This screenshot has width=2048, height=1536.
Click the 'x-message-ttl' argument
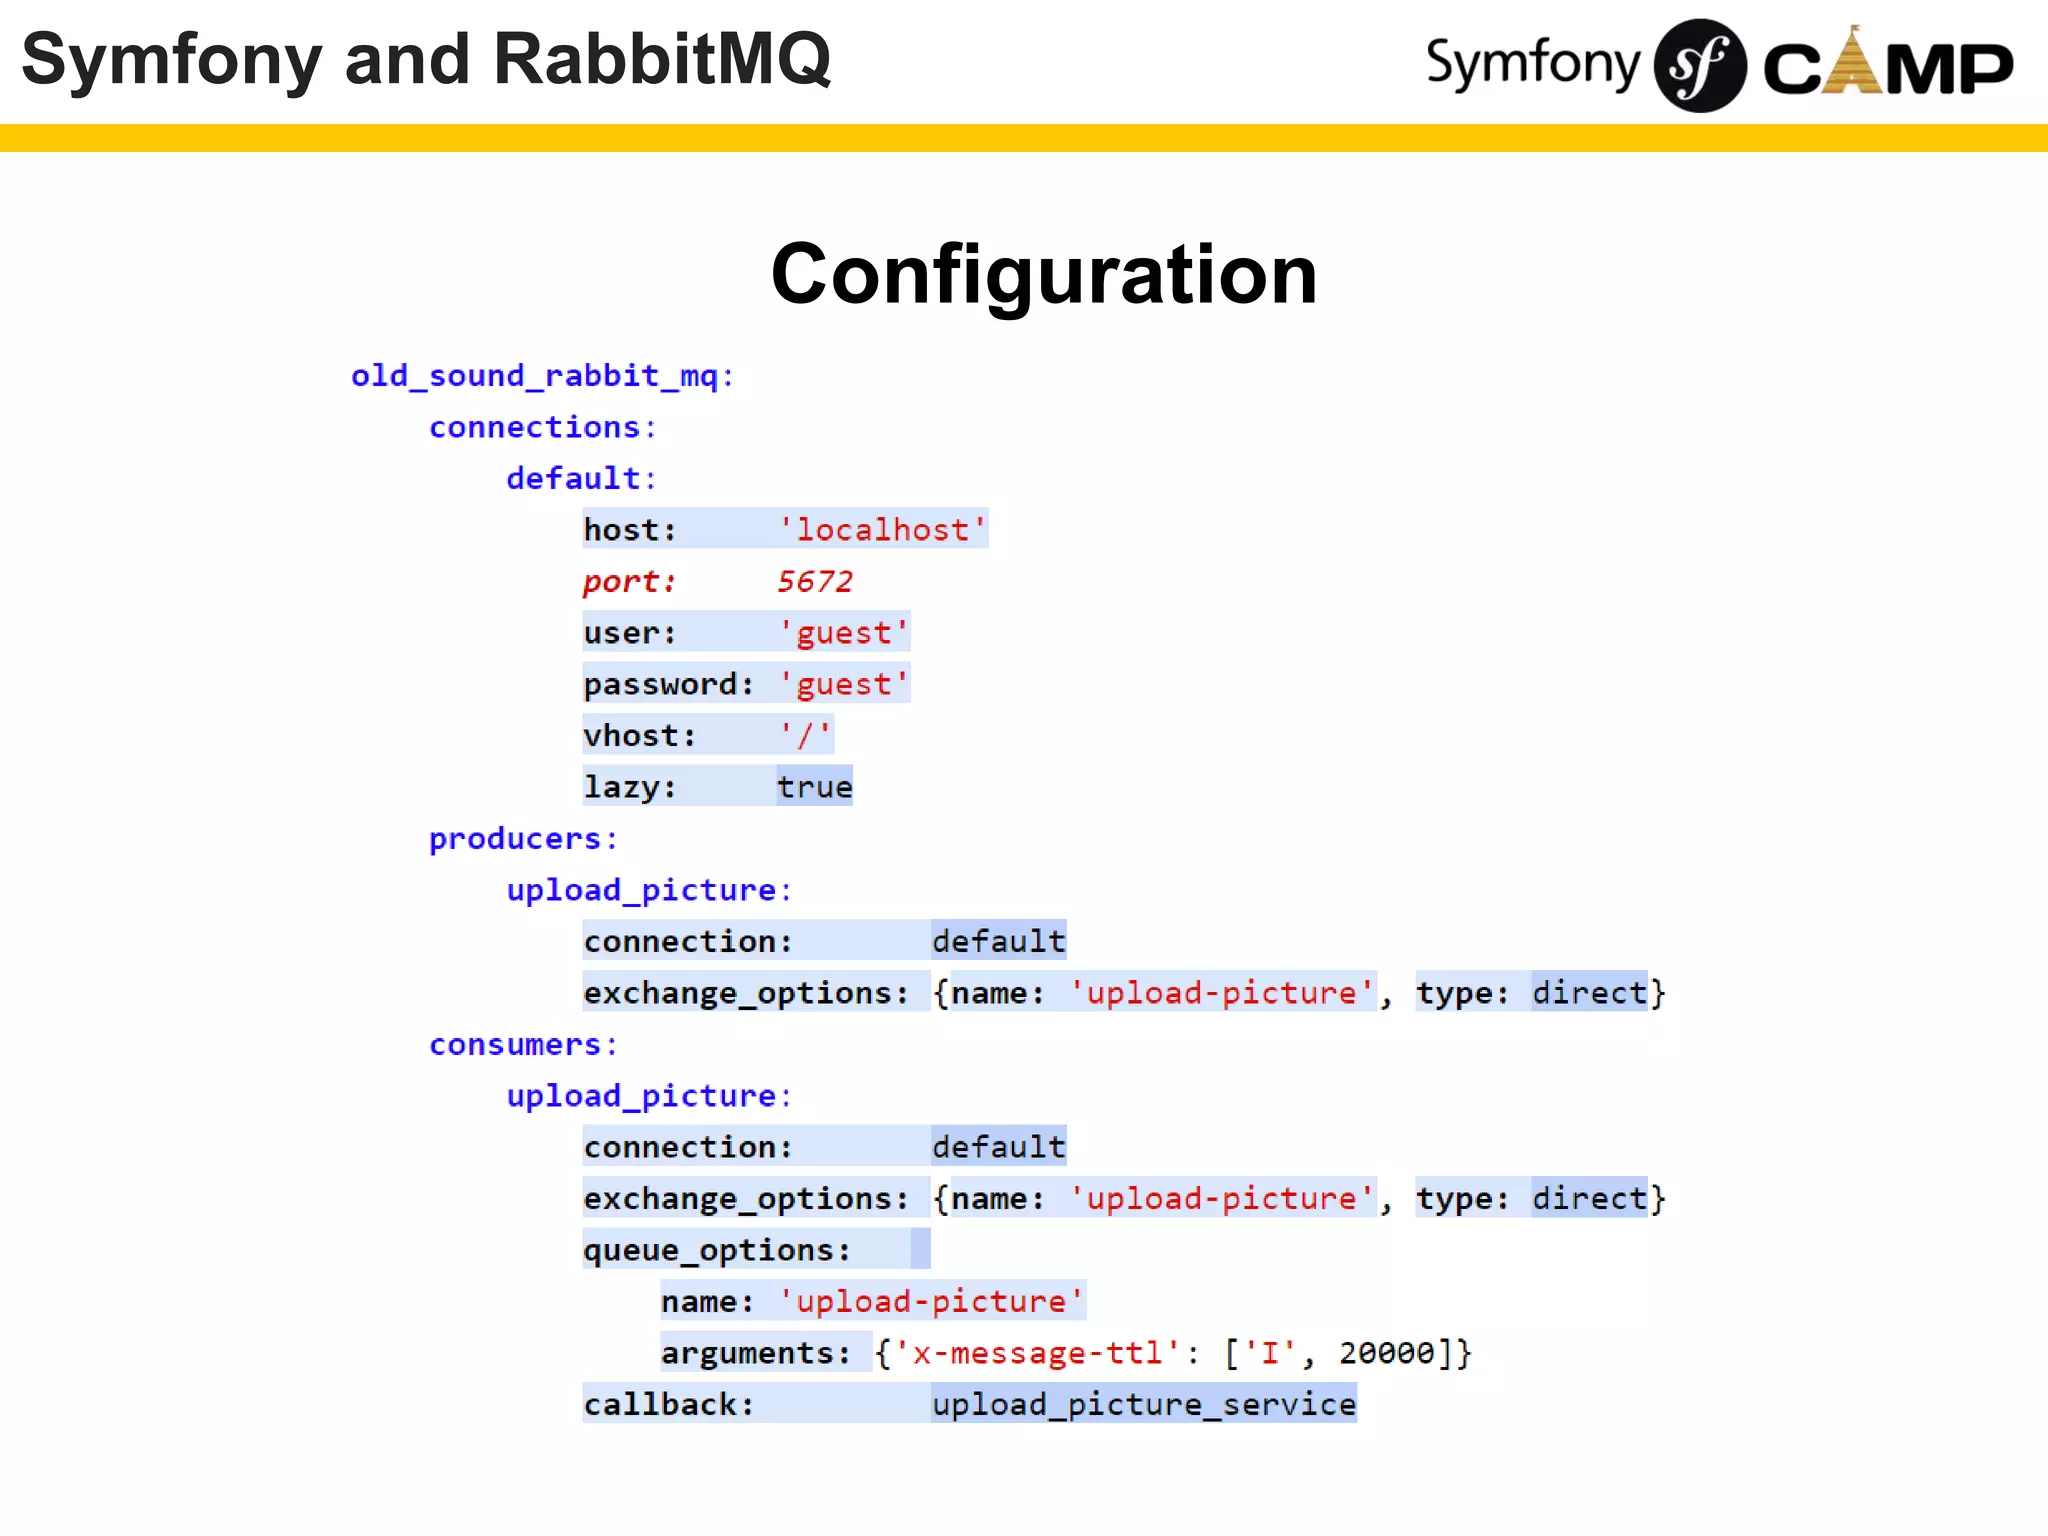[1037, 1353]
